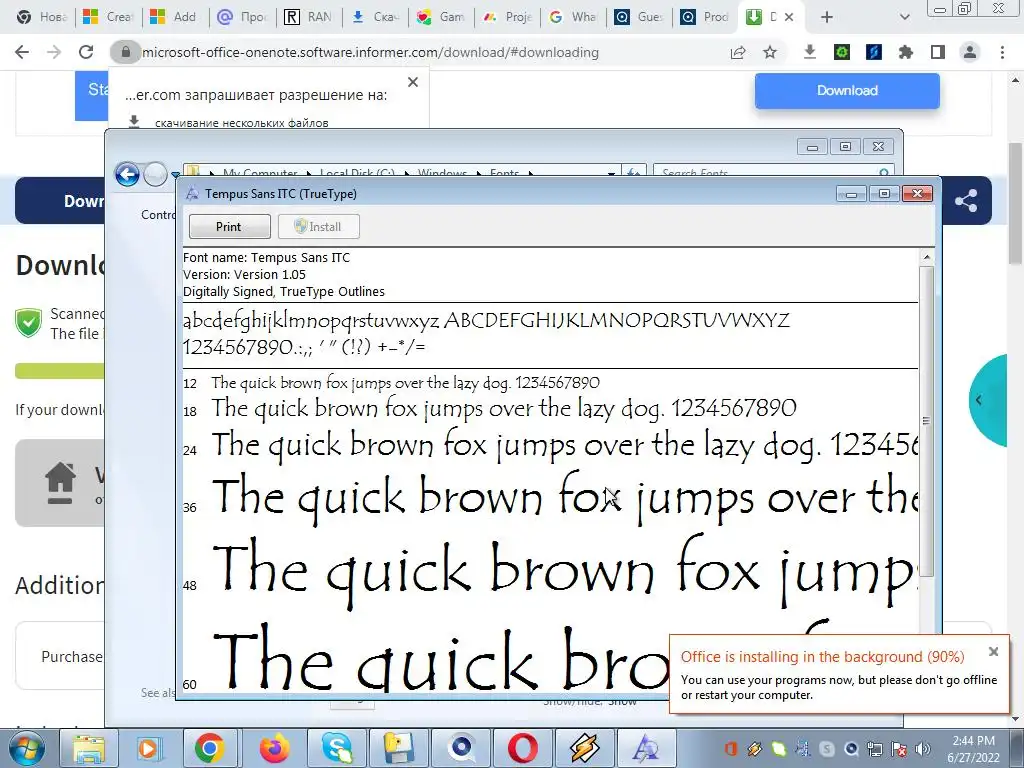
Task: Click the Print button in the font viewer
Action: [229, 227]
